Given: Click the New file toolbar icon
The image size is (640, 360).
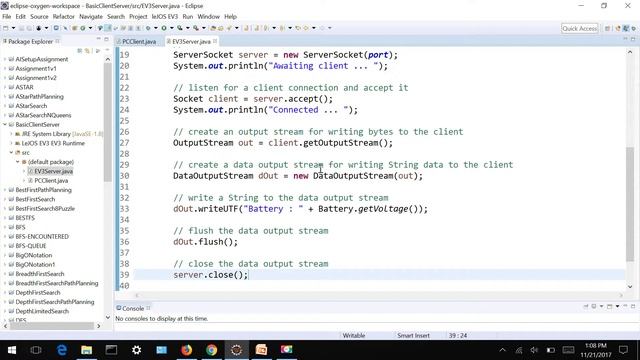Looking at the screenshot, I should pyautogui.click(x=5, y=28).
